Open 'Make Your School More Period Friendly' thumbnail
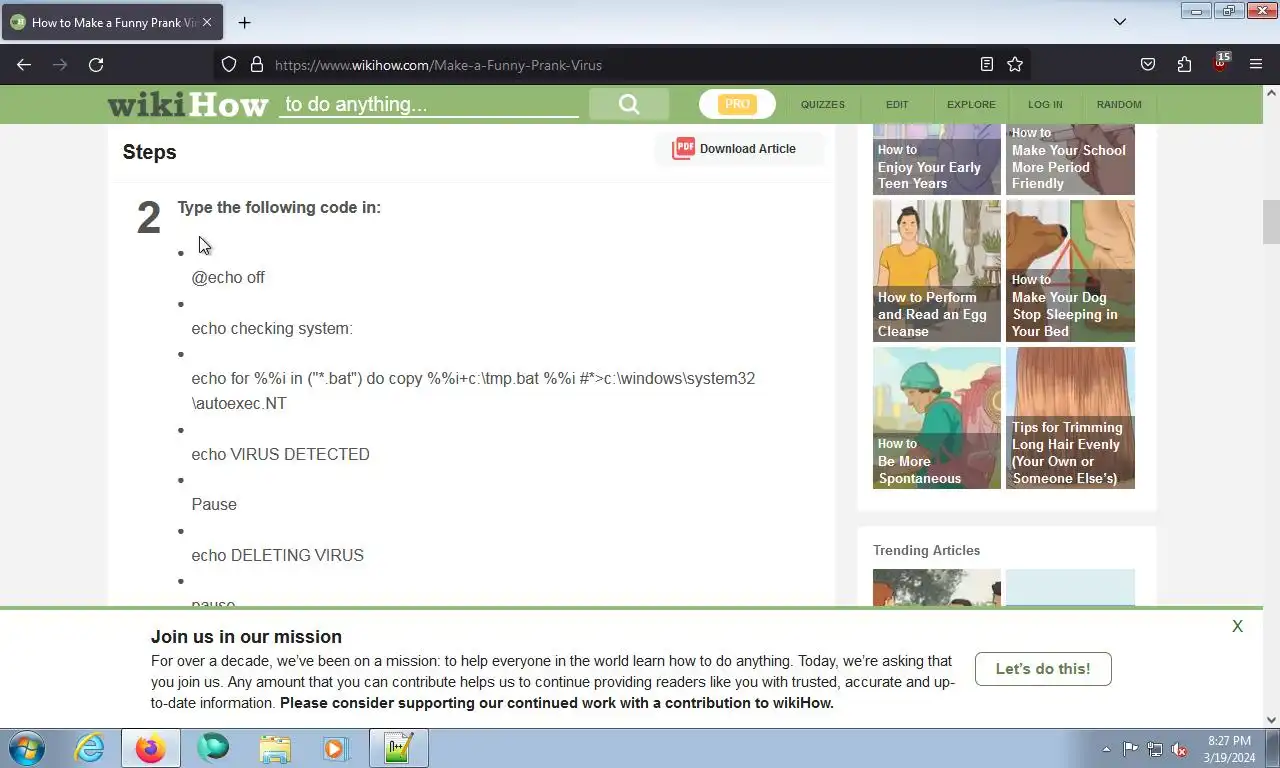This screenshot has height=768, width=1280. click(1070, 160)
